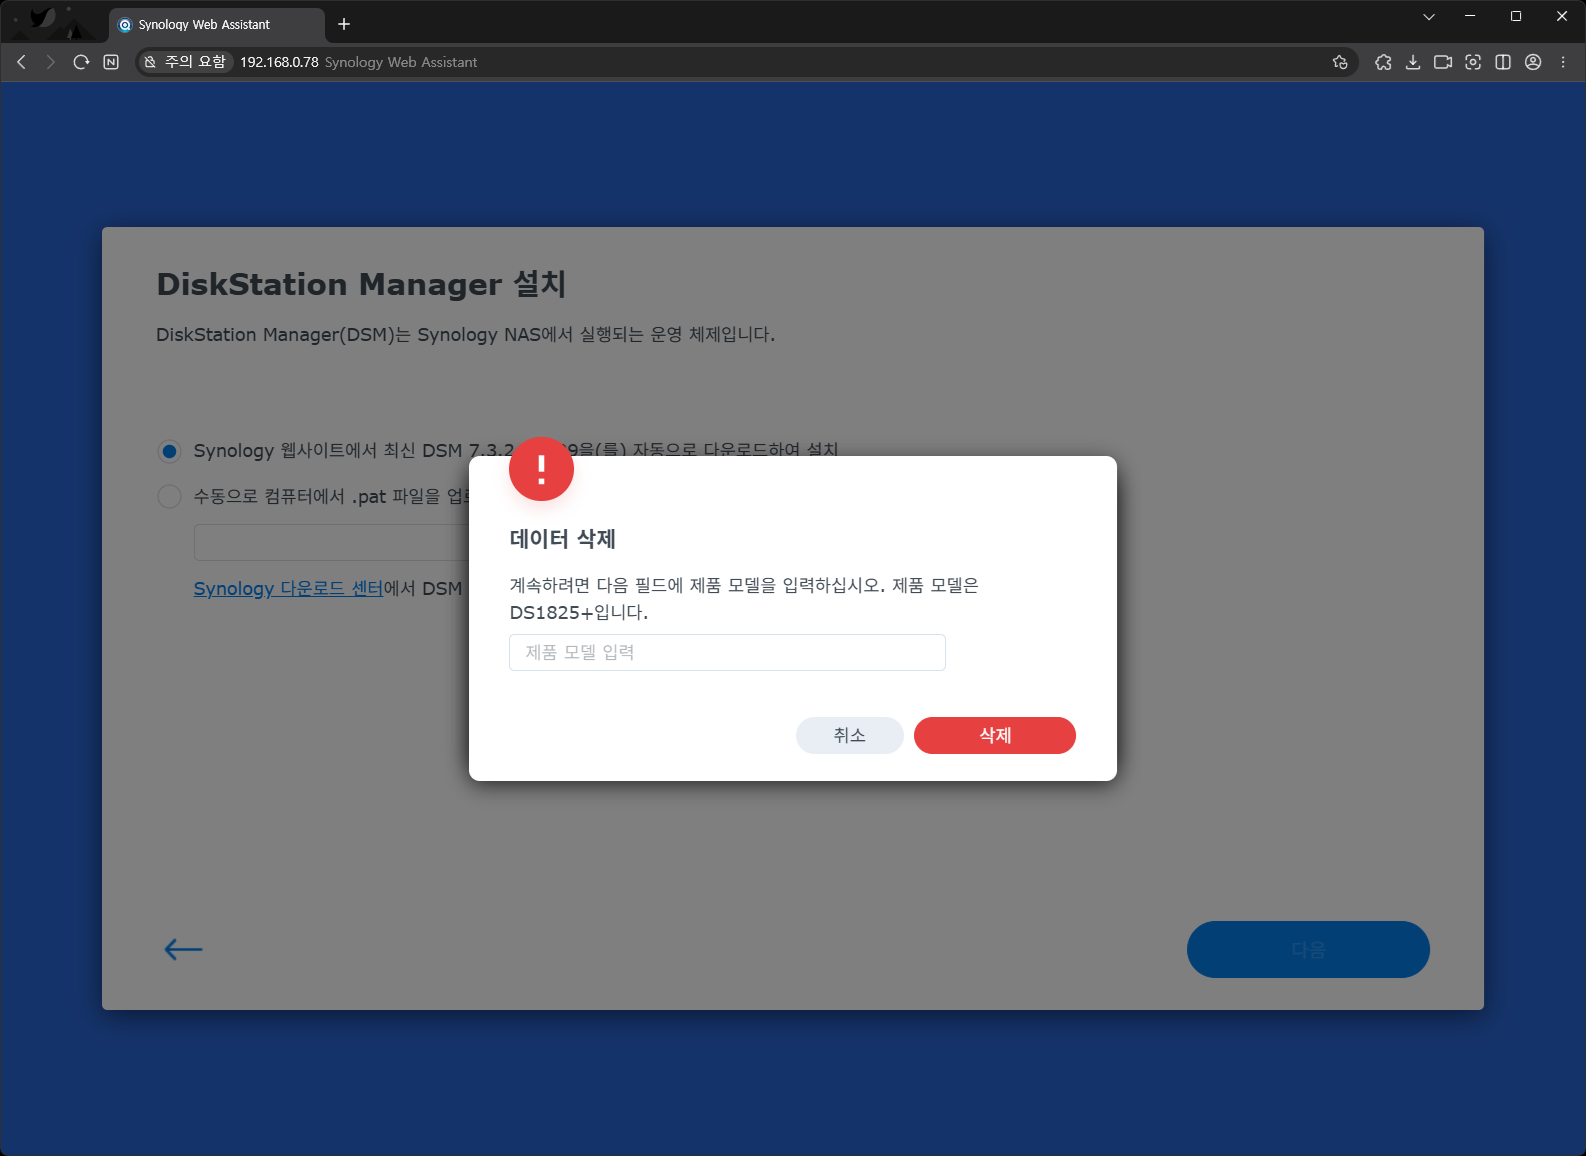Open a new browser tab
Image resolution: width=1586 pixels, height=1156 pixels.
[x=344, y=24]
